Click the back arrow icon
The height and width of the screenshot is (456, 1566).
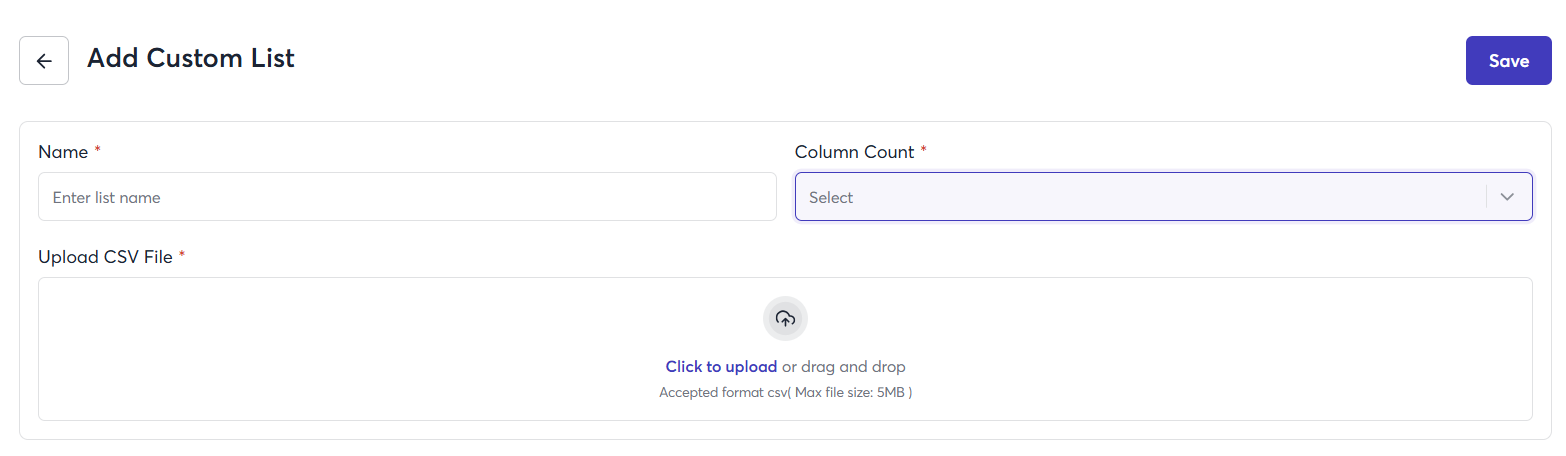pyautogui.click(x=44, y=61)
